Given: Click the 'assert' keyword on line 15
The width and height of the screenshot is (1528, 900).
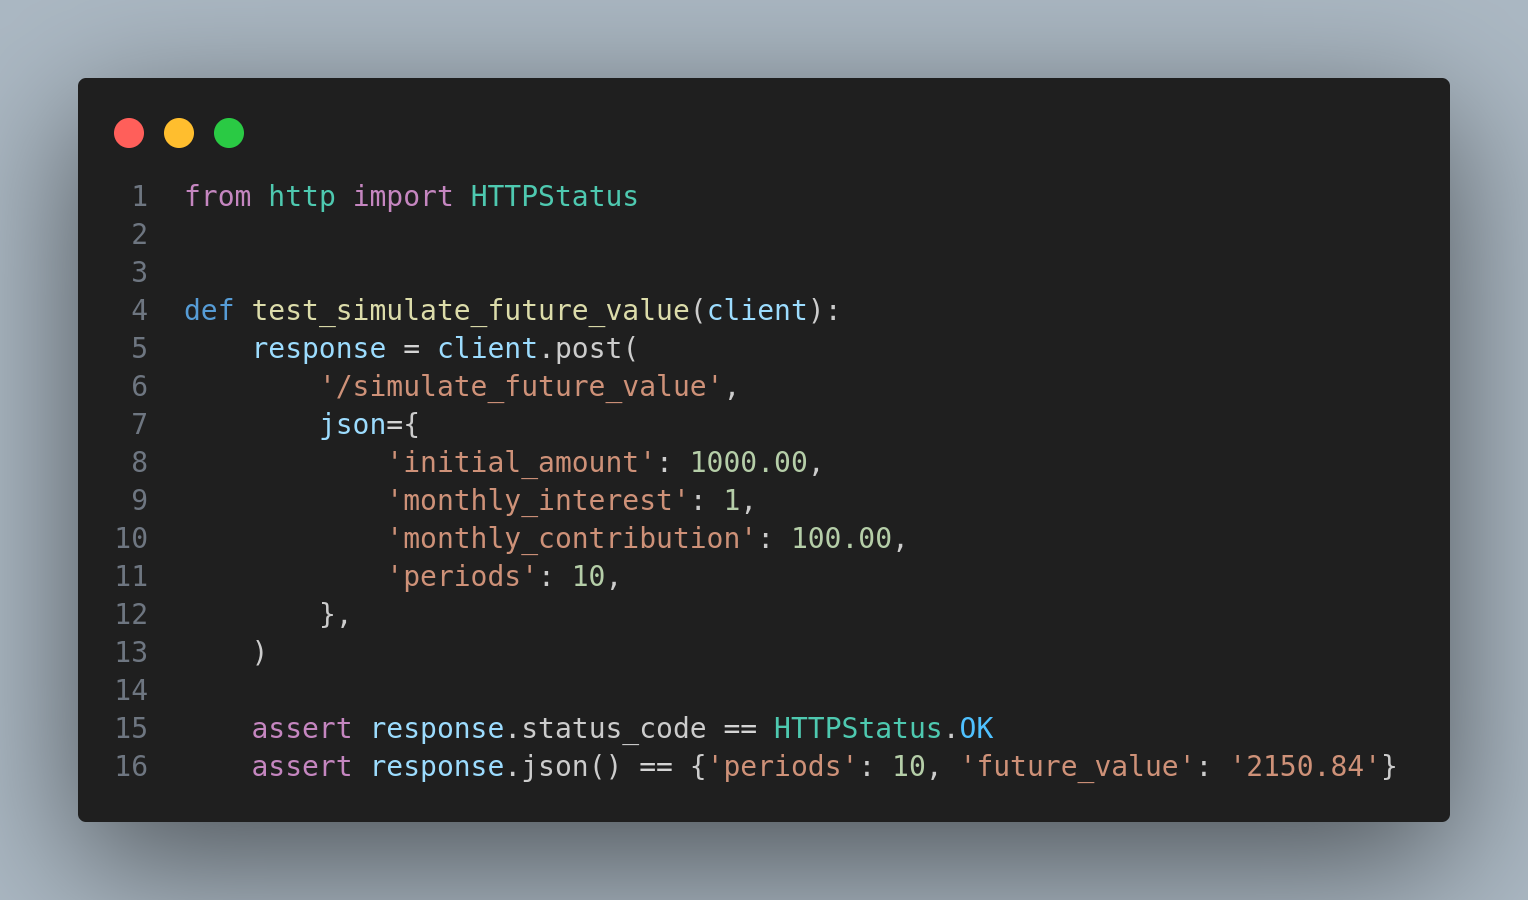Looking at the screenshot, I should (x=302, y=728).
